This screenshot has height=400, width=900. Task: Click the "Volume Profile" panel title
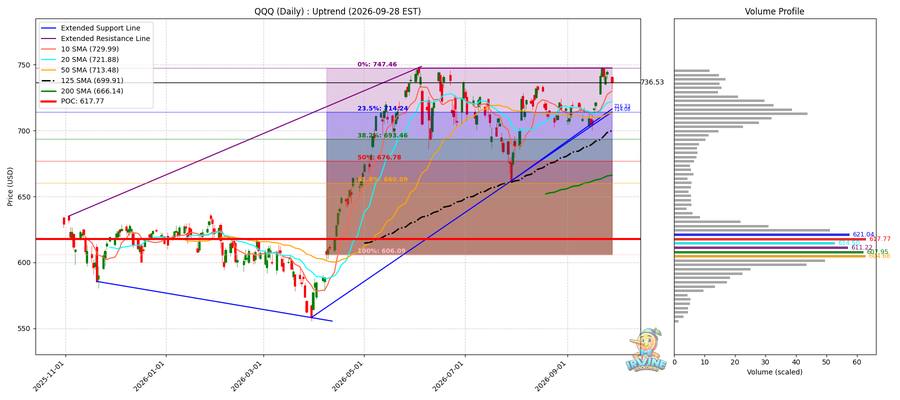774,11
